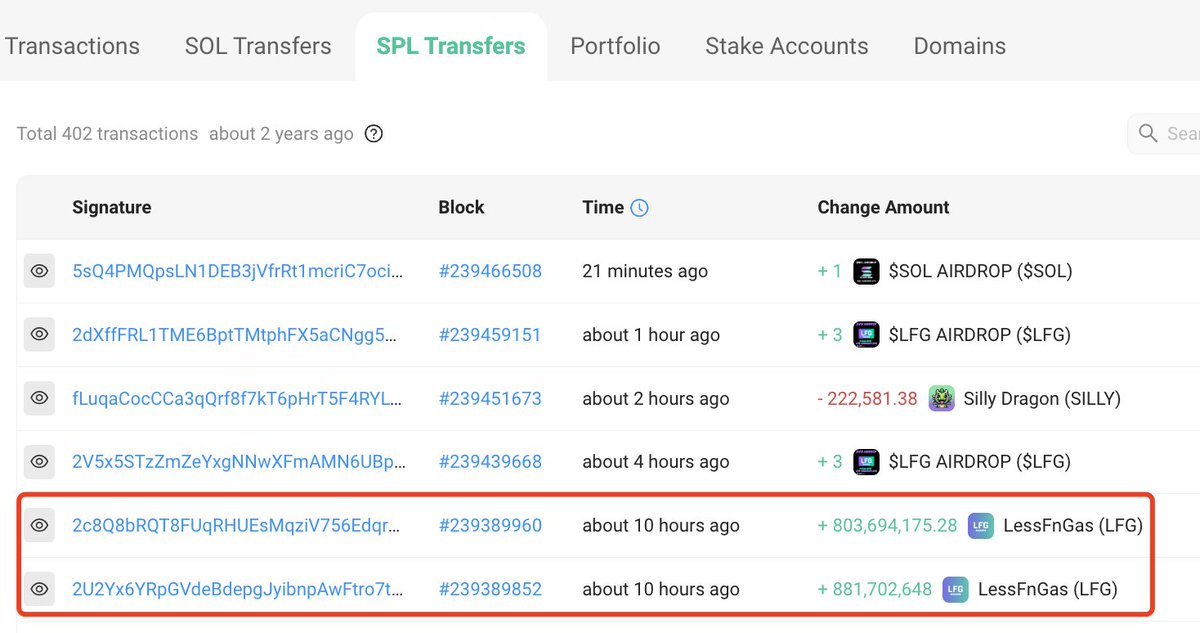Click into the search input field
Viewport: 1200px width, 633px height.
[x=1182, y=134]
